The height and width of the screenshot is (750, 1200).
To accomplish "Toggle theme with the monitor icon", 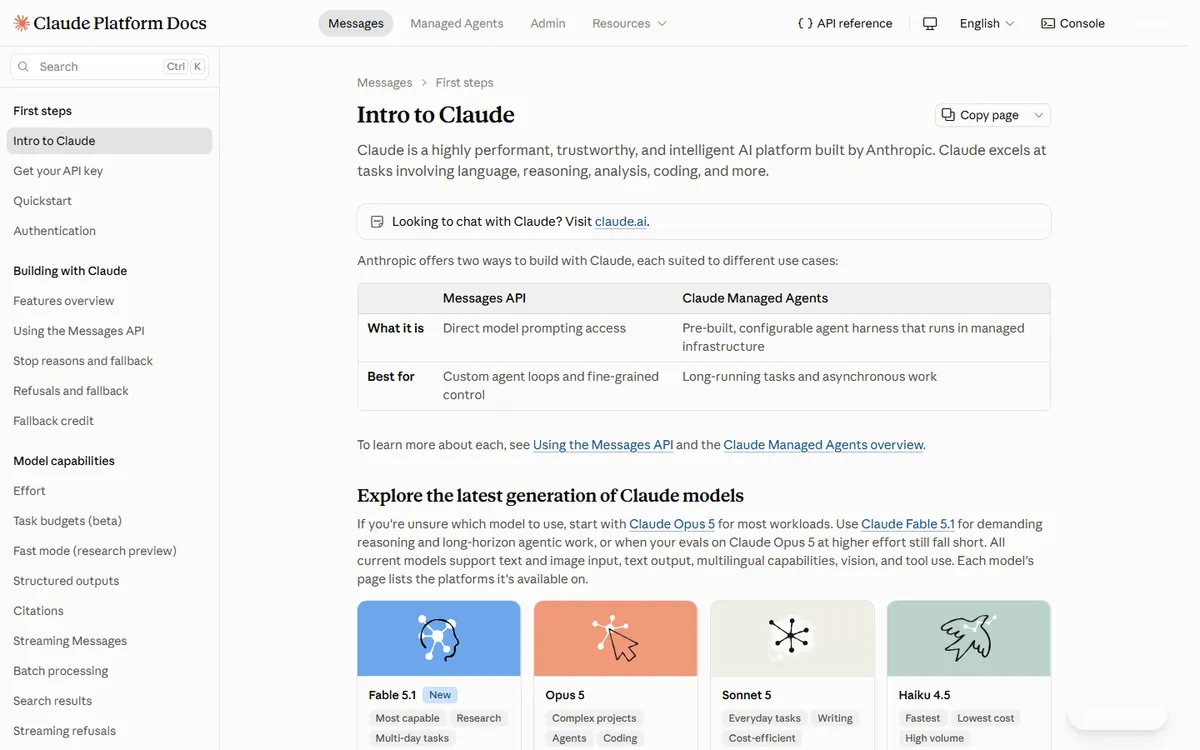I will click(x=930, y=23).
